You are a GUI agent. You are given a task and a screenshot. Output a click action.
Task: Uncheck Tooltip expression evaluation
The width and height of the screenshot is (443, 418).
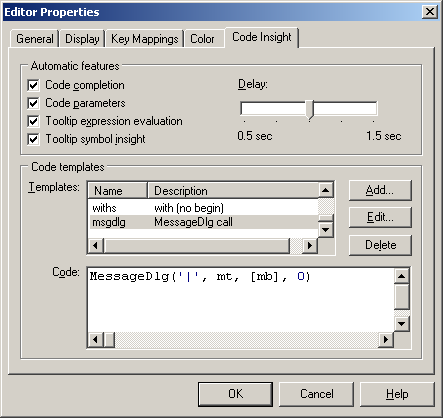[x=33, y=121]
